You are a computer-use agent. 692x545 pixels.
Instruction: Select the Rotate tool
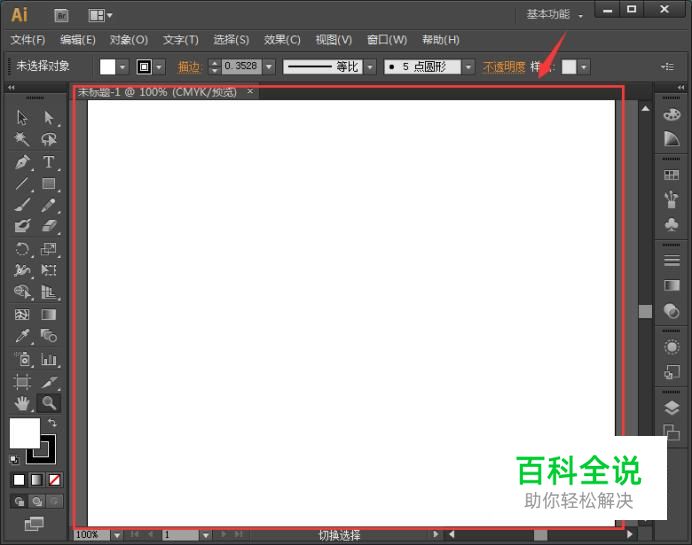click(22, 249)
